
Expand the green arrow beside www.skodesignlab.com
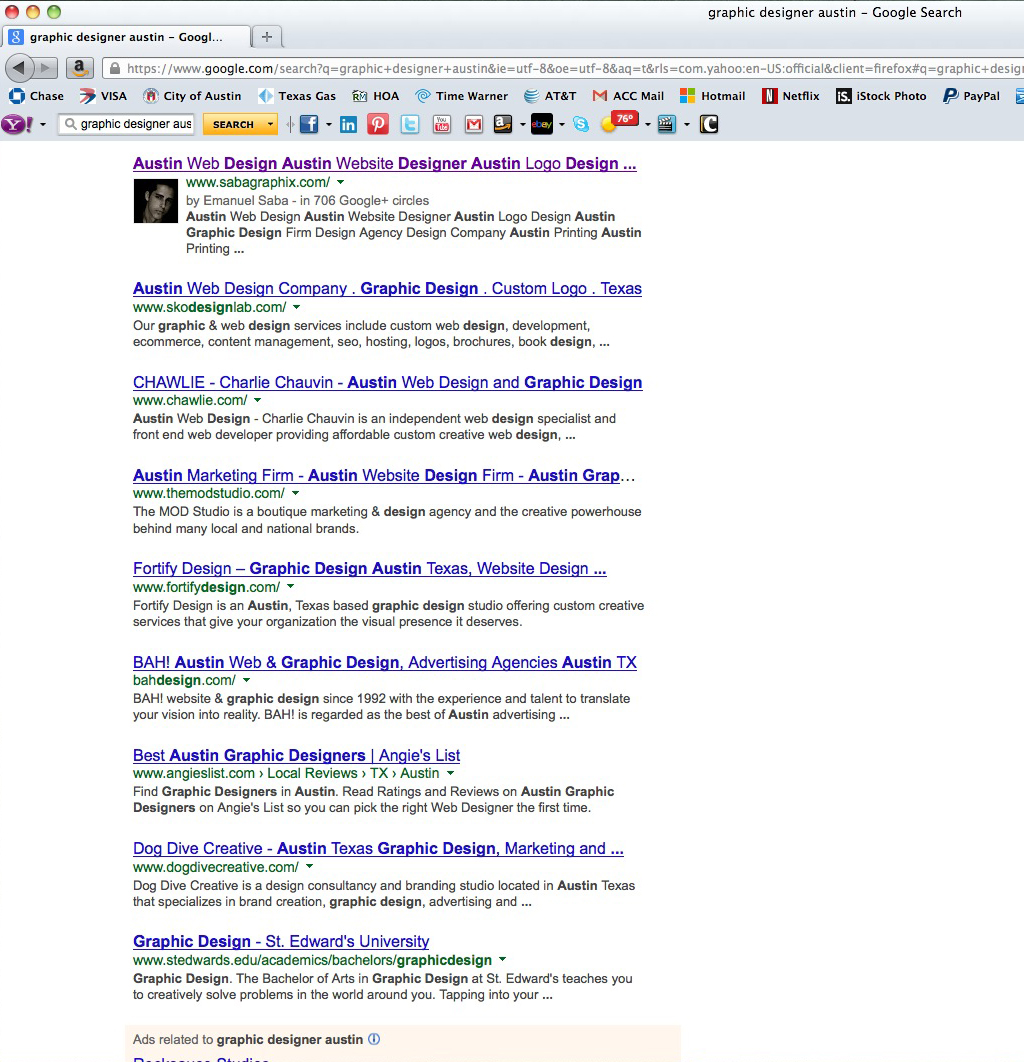pos(296,307)
